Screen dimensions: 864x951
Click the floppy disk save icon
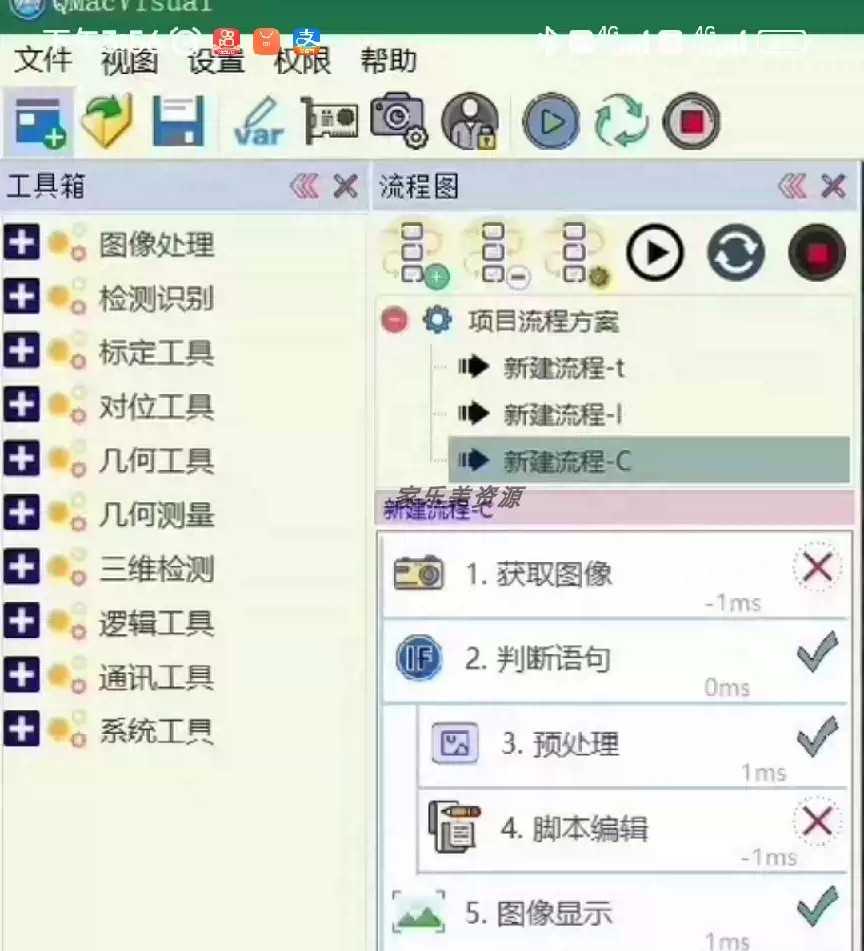[x=178, y=121]
